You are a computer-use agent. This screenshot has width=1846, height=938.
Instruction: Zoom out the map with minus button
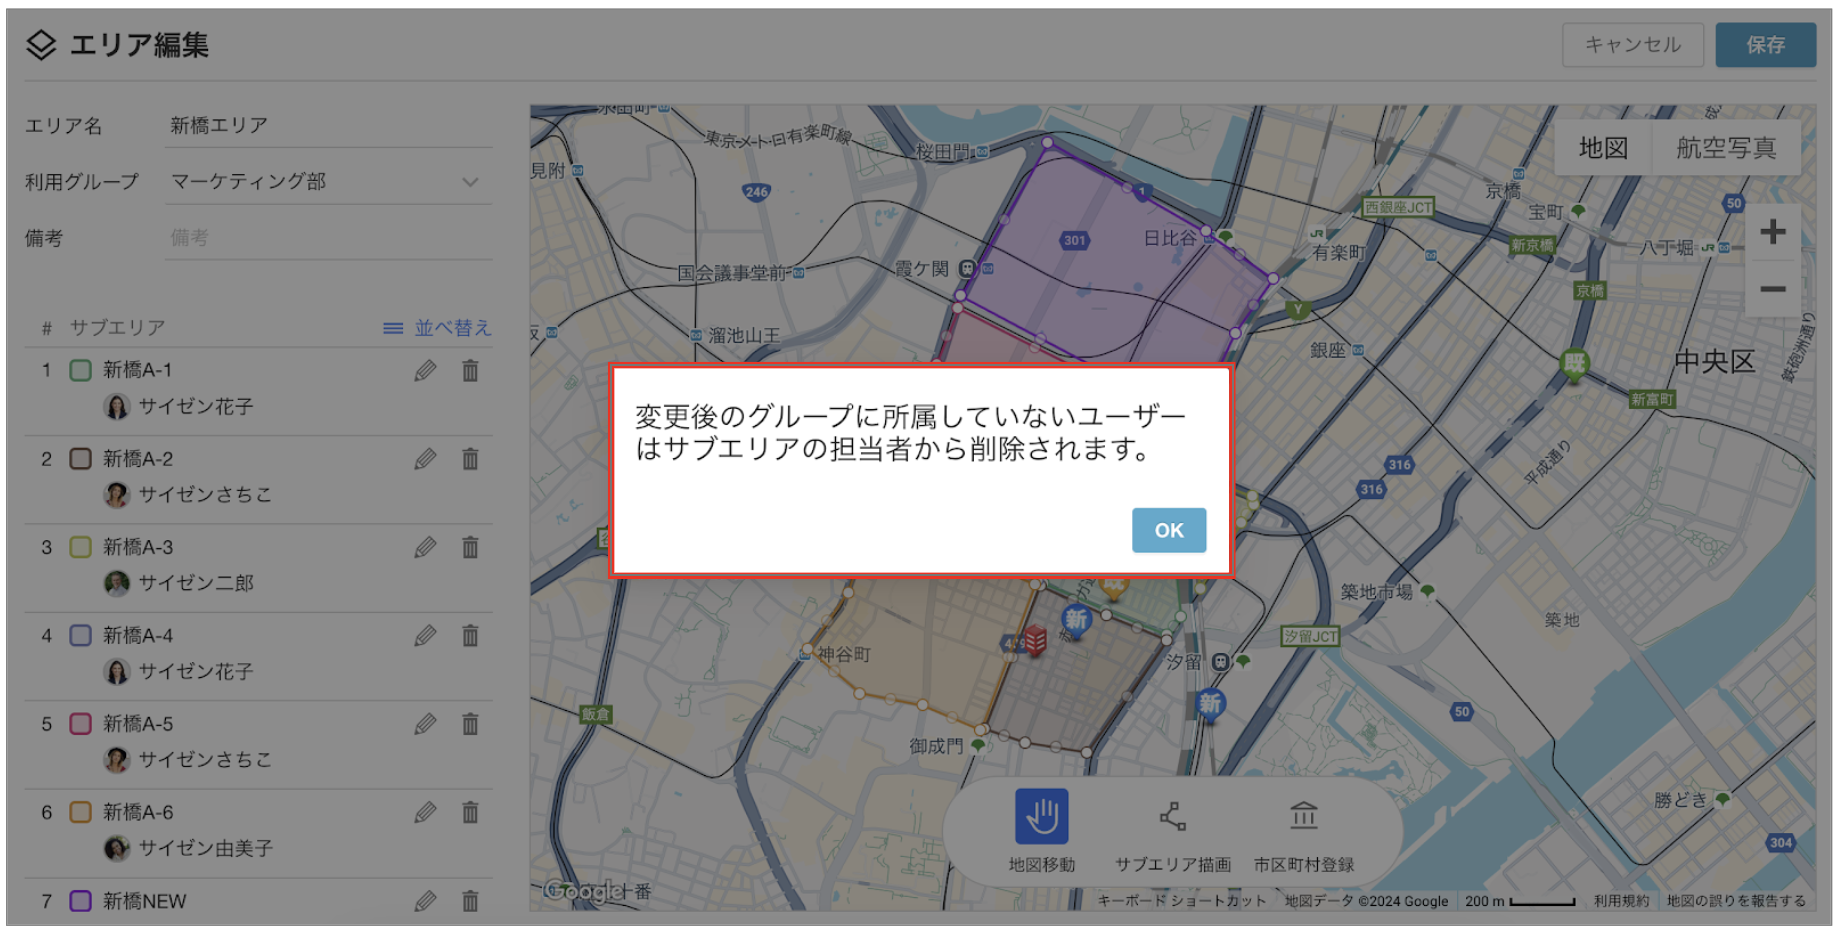[x=1773, y=290]
